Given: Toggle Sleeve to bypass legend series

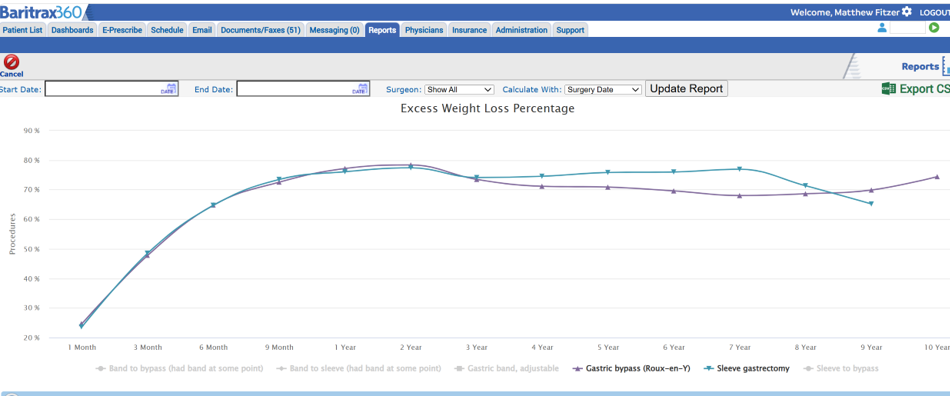Looking at the screenshot, I should click(840, 368).
